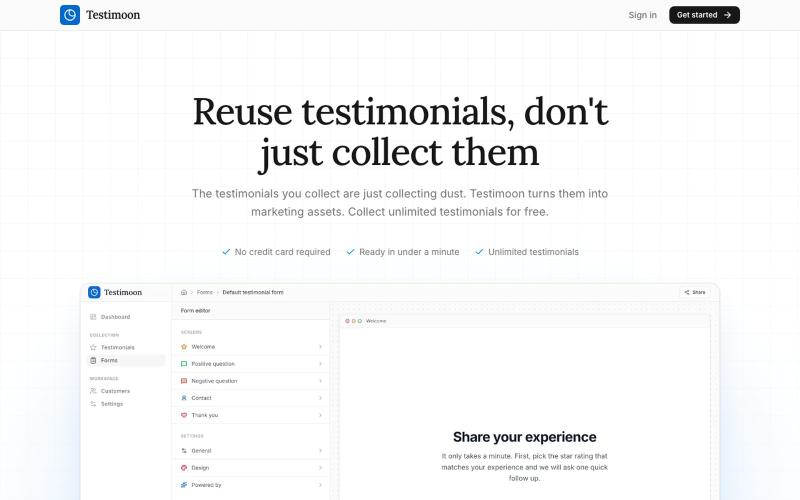Click the red dot in preview window bar
The image size is (800, 500).
pos(347,321)
